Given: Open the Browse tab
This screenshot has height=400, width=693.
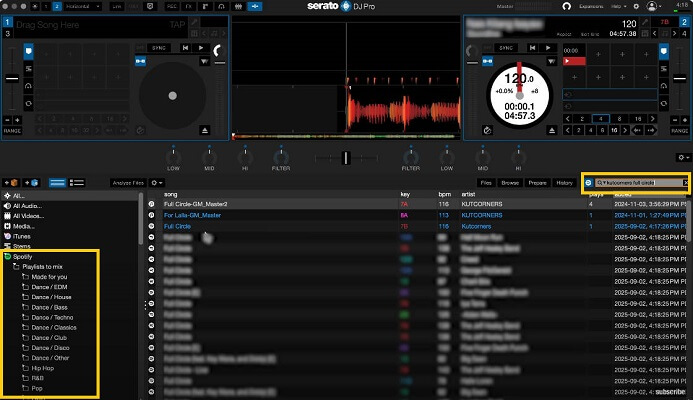Looking at the screenshot, I should click(x=510, y=183).
